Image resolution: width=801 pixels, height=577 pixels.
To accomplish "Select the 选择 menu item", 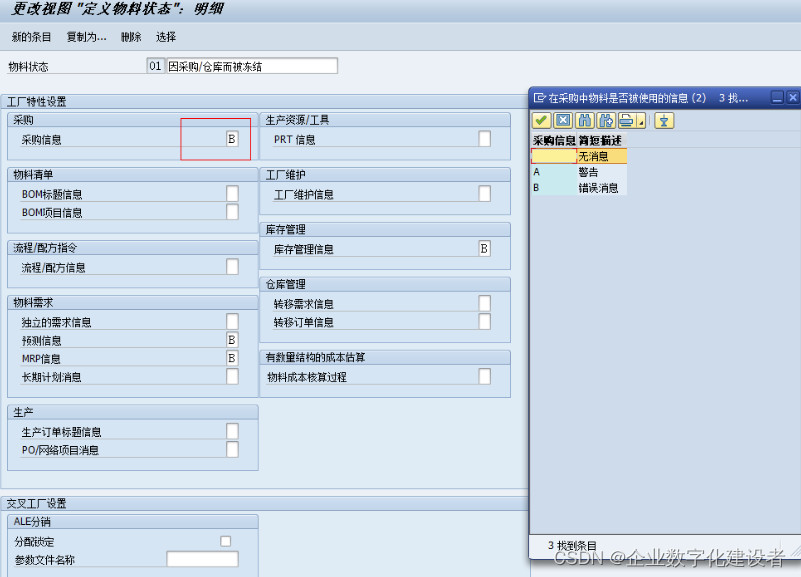I will [165, 36].
